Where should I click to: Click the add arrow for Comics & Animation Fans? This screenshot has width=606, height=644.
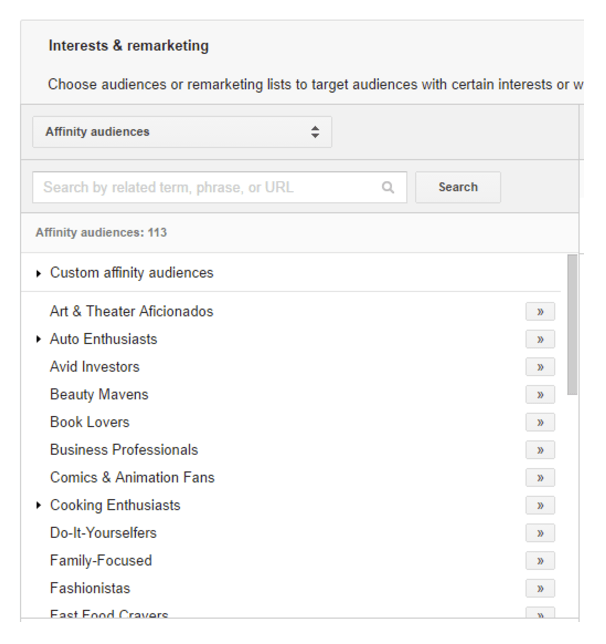point(540,478)
